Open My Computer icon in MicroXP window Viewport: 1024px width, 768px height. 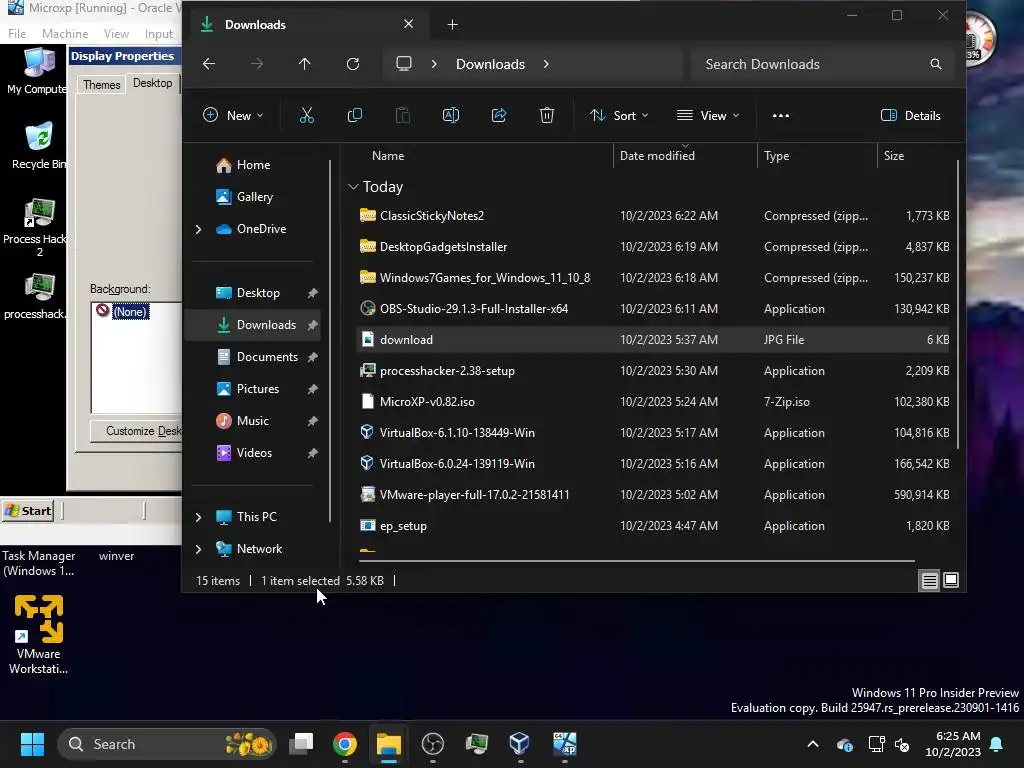point(39,71)
